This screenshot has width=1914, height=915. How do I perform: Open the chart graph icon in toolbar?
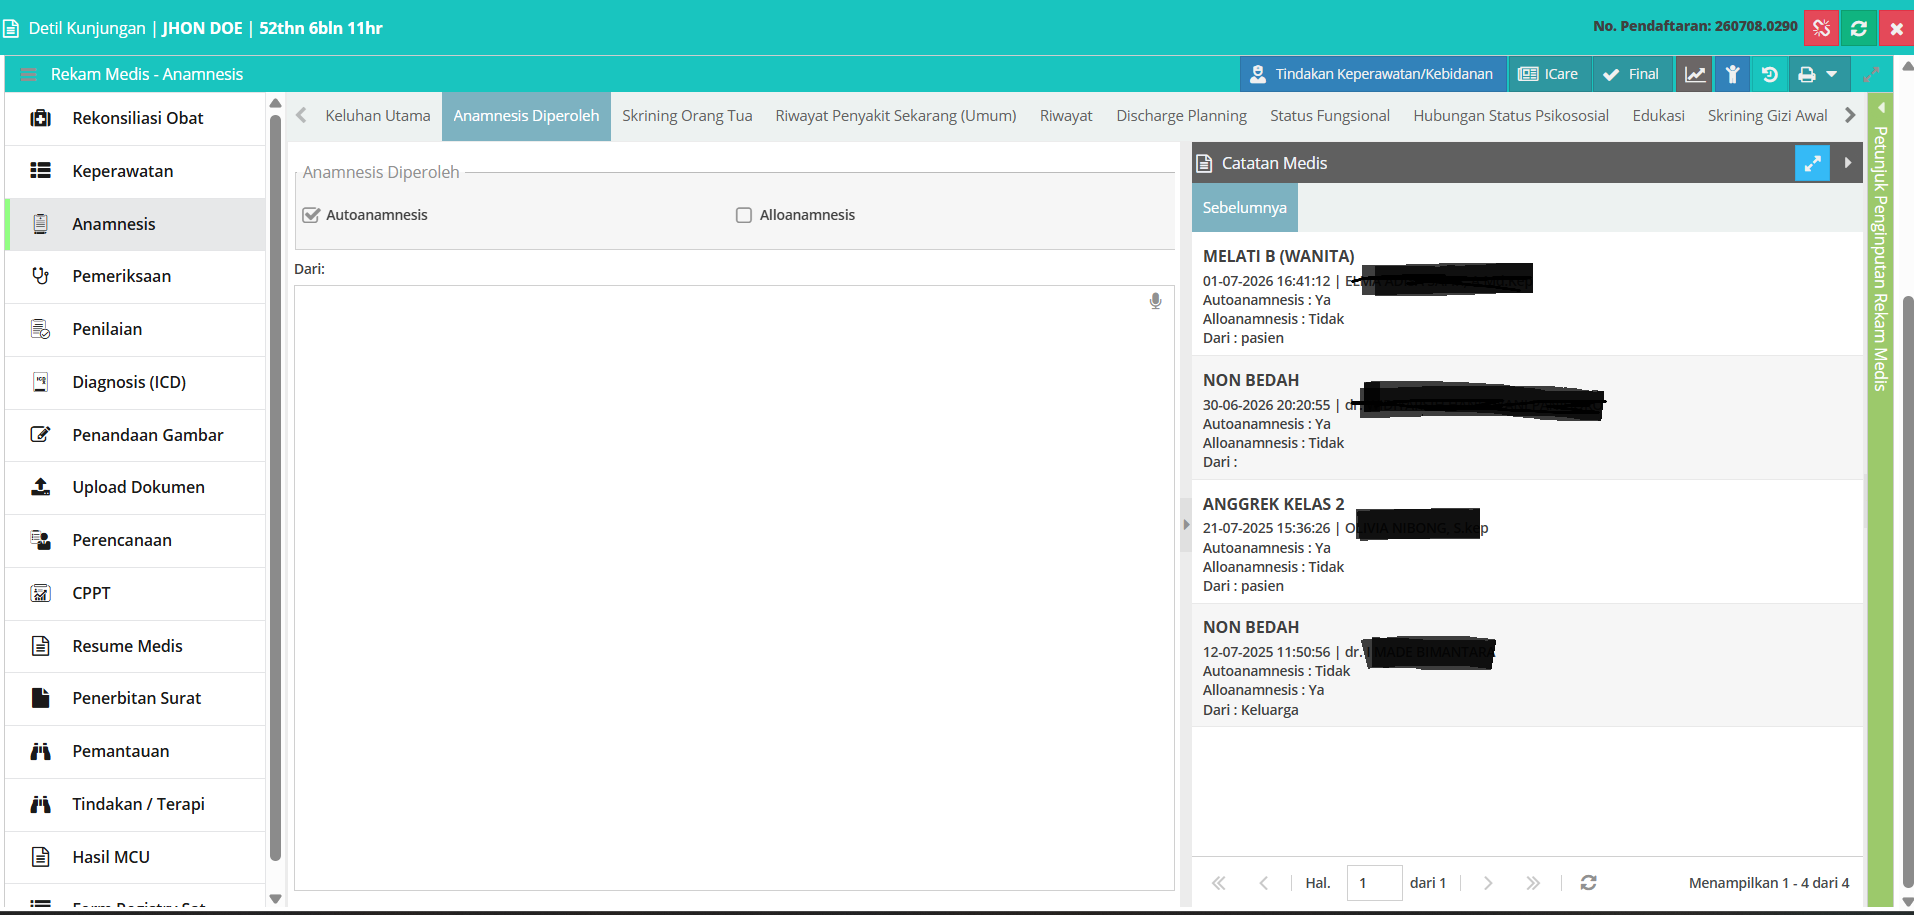click(1695, 74)
